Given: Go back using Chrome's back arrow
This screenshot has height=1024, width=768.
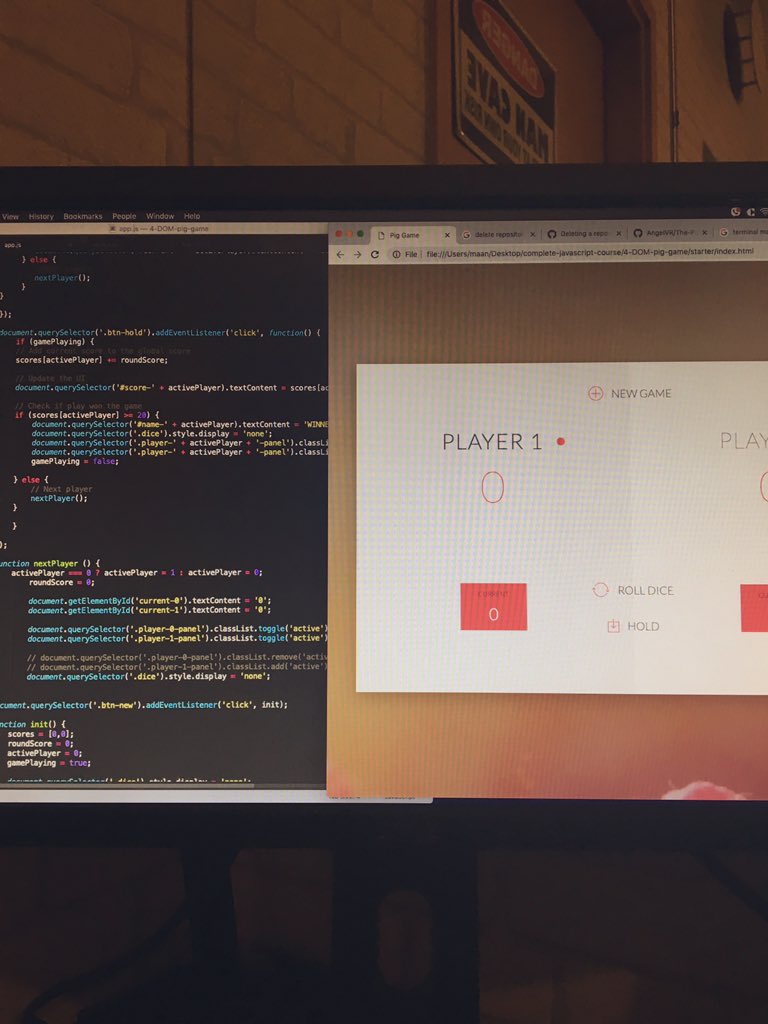Looking at the screenshot, I should (x=340, y=255).
